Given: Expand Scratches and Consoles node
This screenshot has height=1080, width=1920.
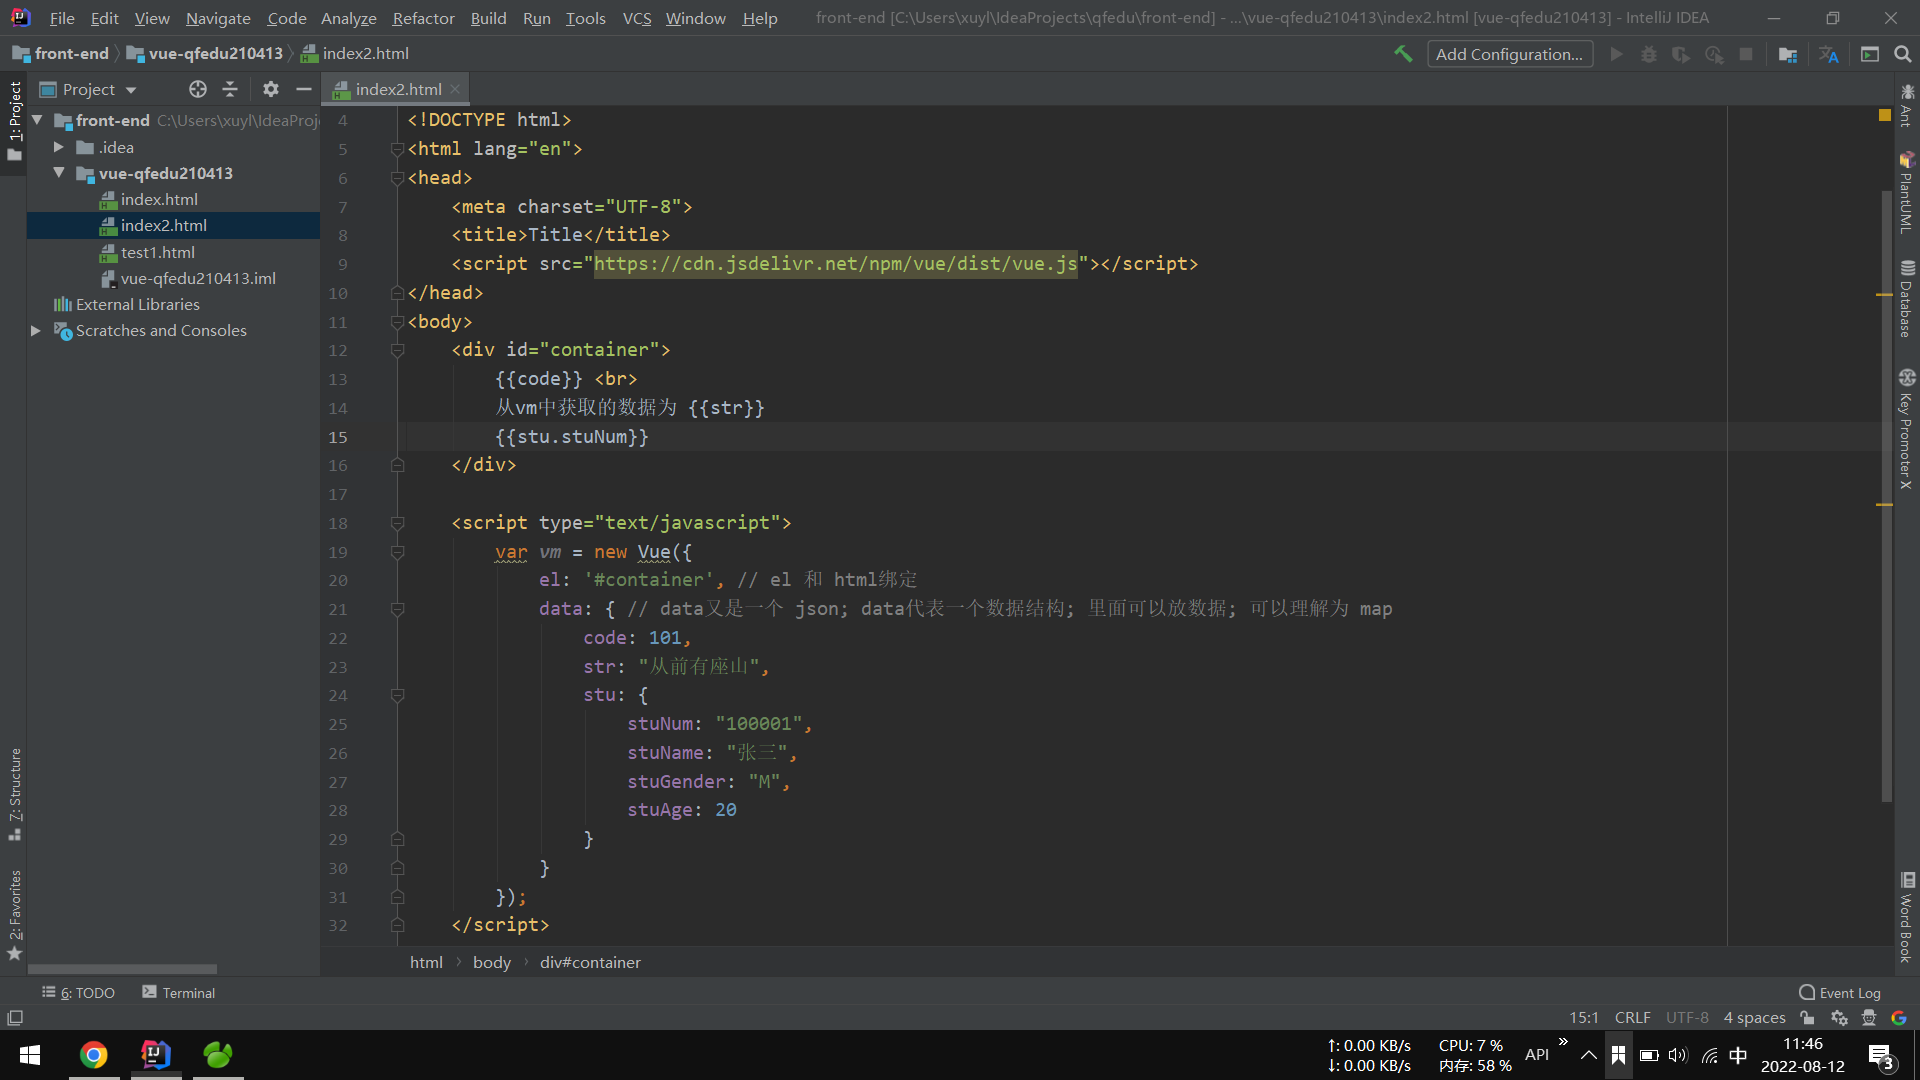Looking at the screenshot, I should coord(36,330).
